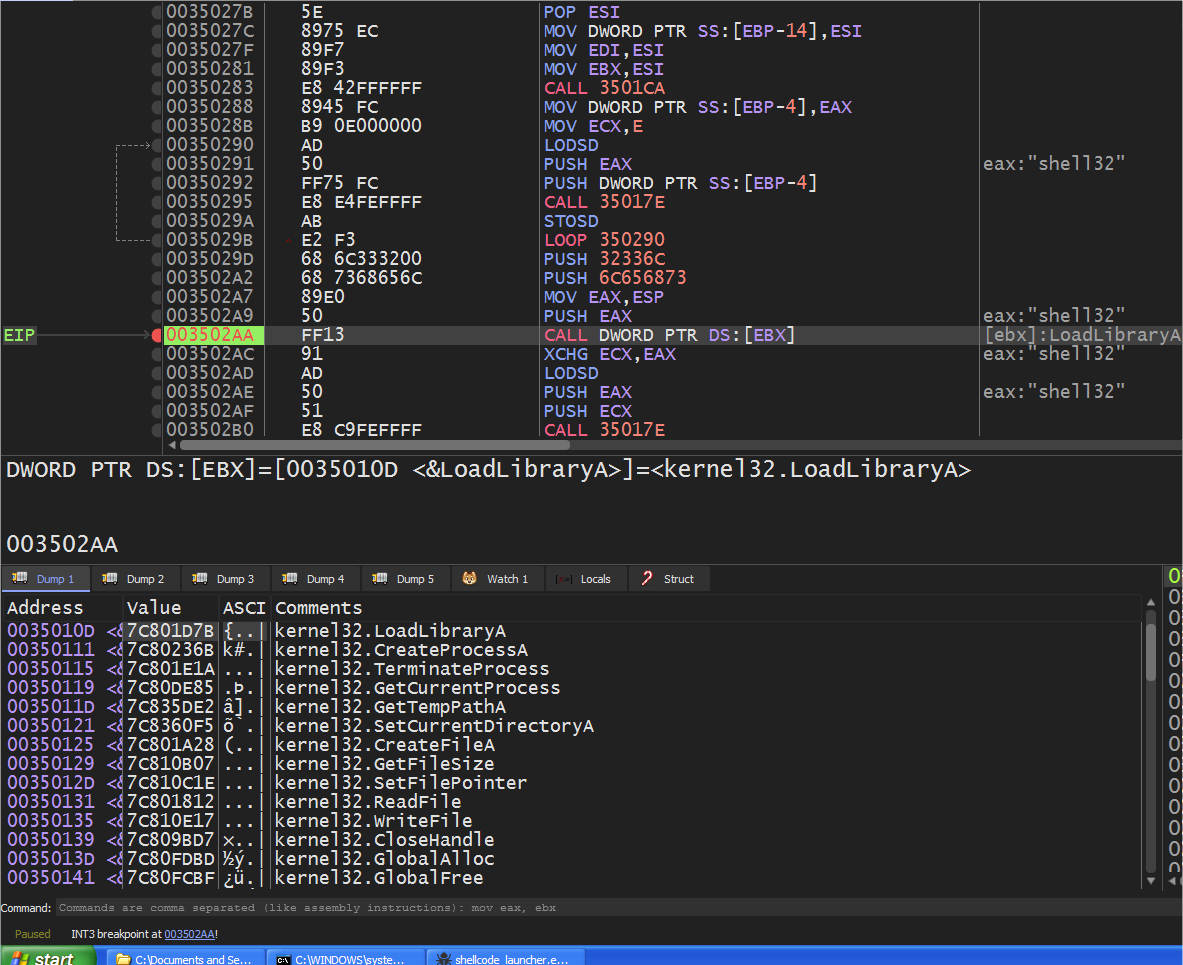Toggle breakpoint bullet at address 003502B0
The width and height of the screenshot is (1183, 965).
coord(156,430)
